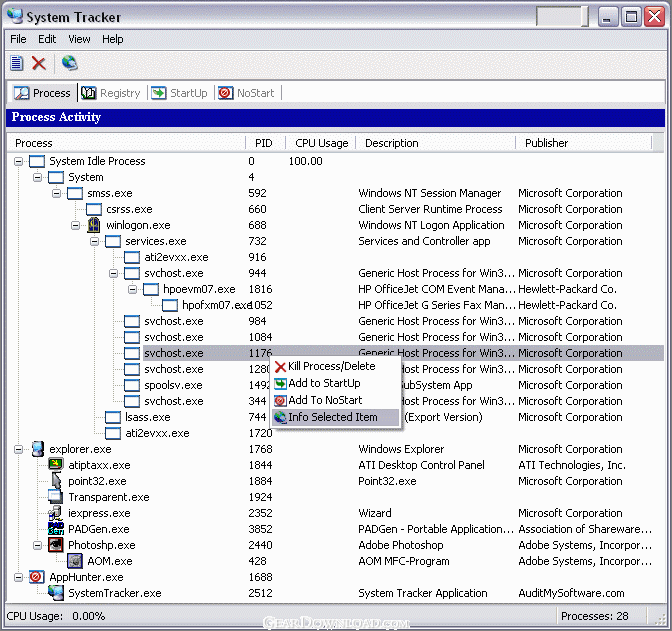Sort by the Publisher column header
This screenshot has width=672, height=631.
pos(583,143)
